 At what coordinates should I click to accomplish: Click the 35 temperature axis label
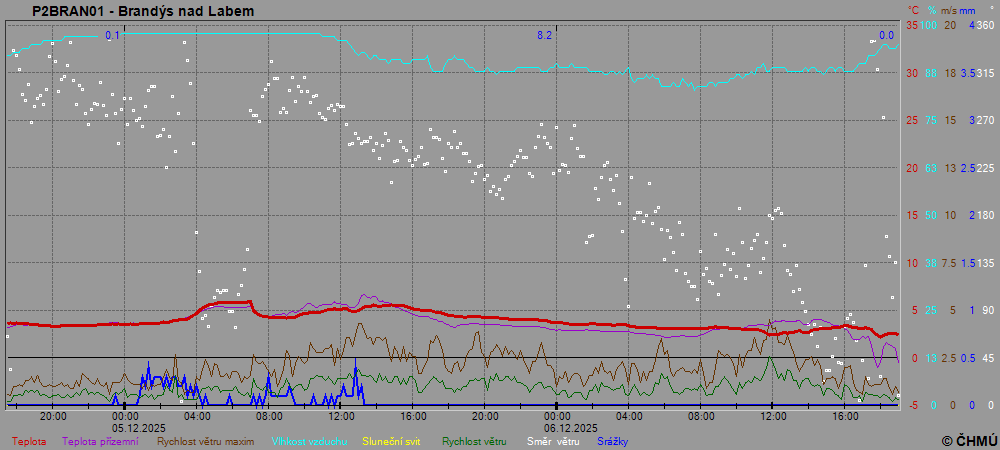pos(912,25)
